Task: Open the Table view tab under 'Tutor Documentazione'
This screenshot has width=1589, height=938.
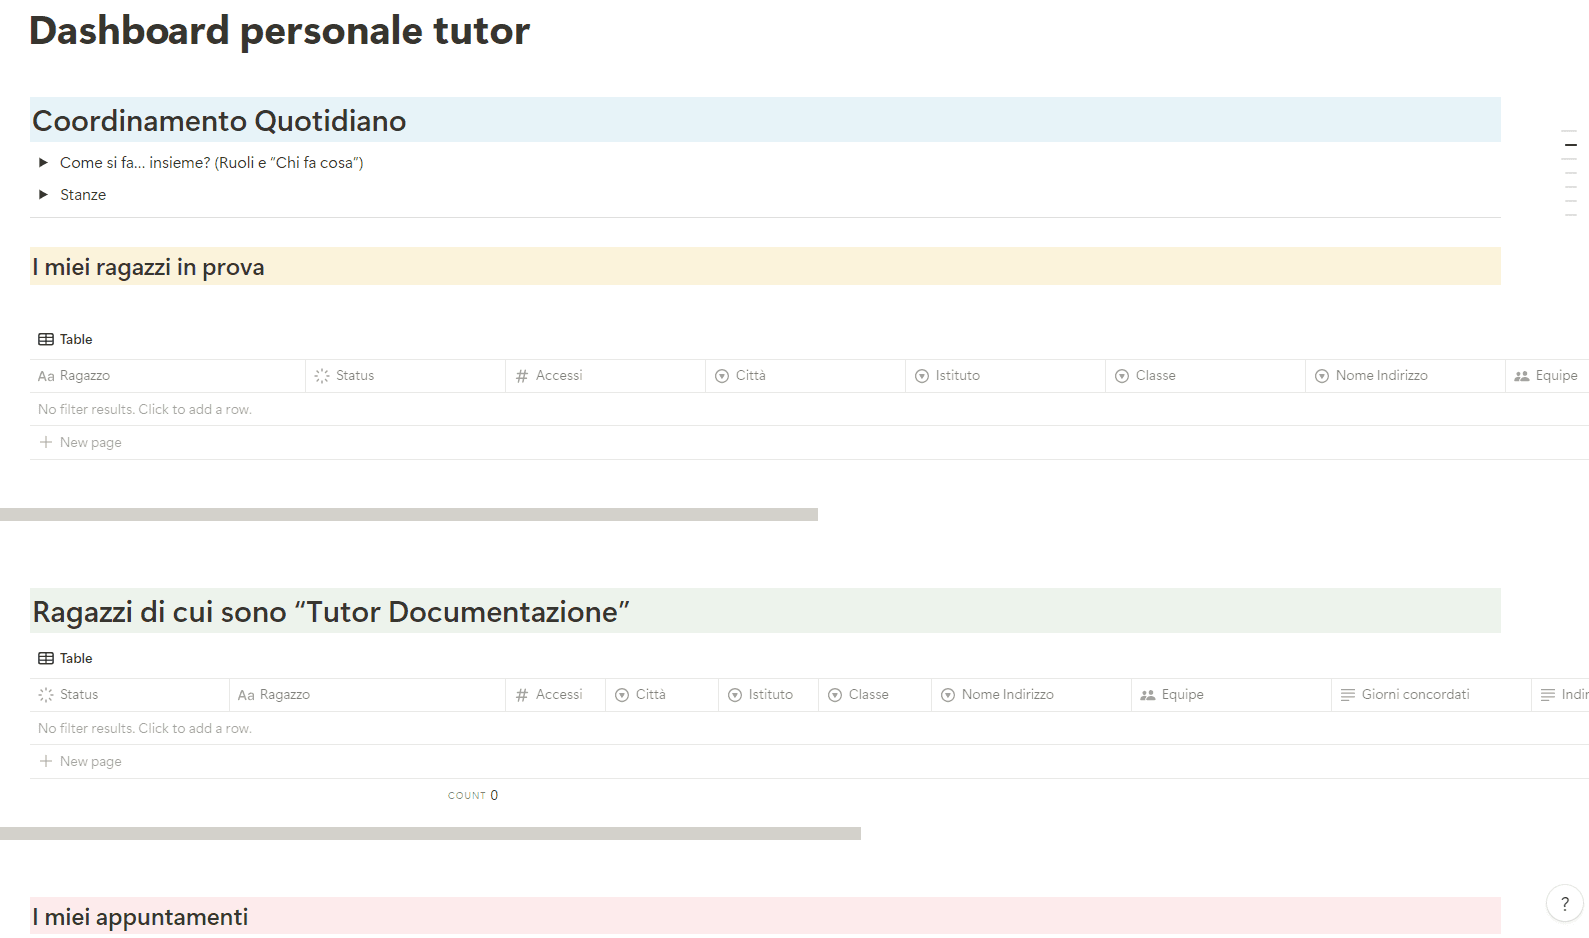Action: (x=65, y=658)
